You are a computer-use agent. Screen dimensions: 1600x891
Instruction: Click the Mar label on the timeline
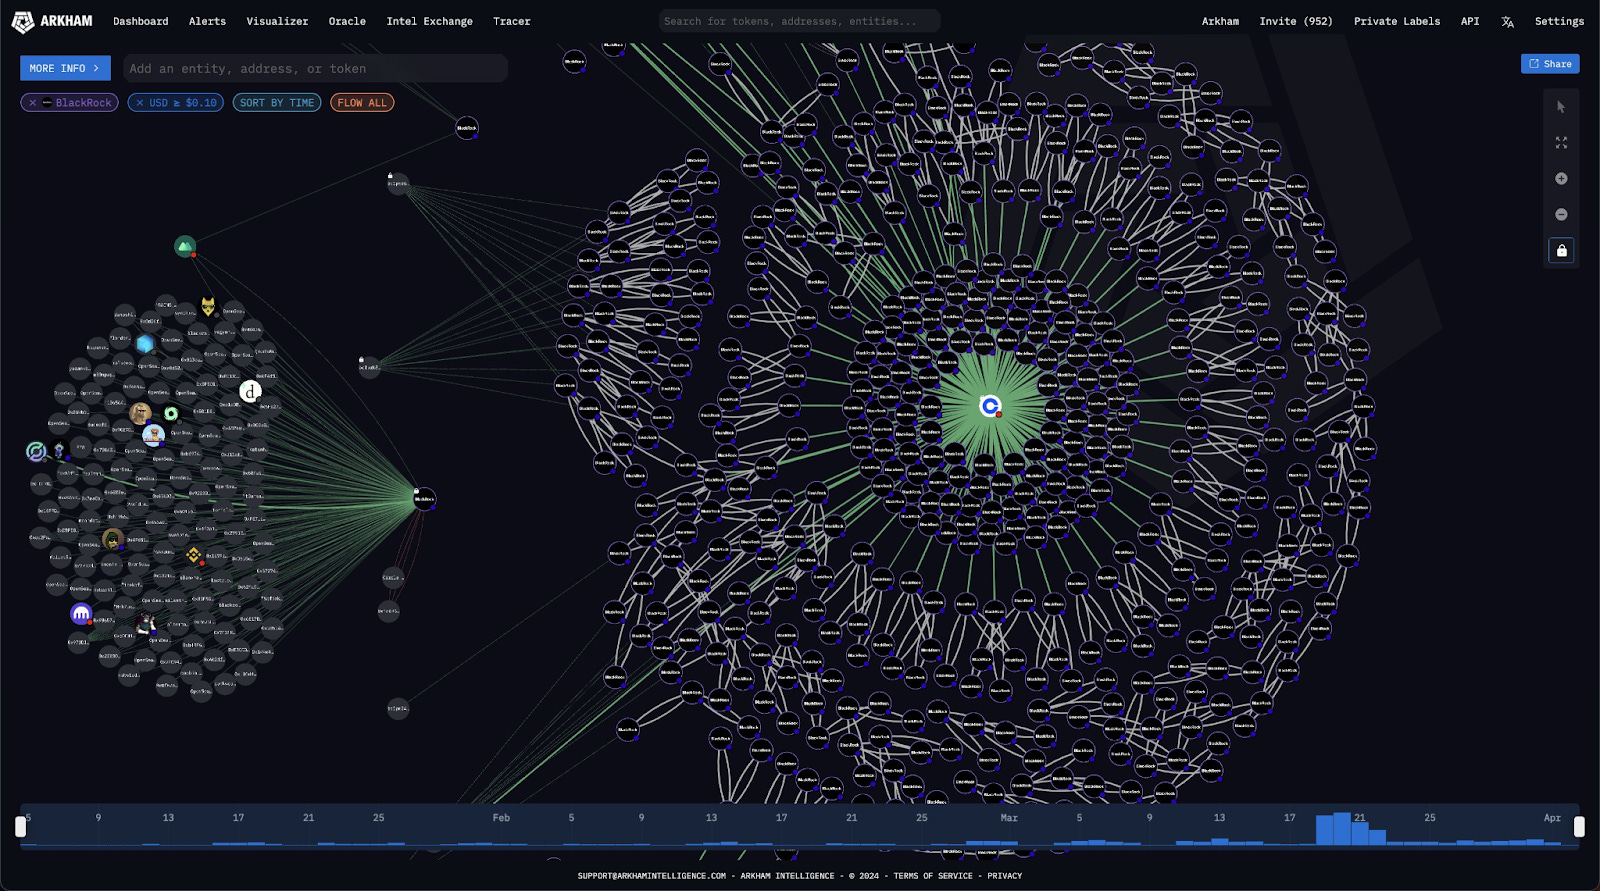pyautogui.click(x=1009, y=818)
